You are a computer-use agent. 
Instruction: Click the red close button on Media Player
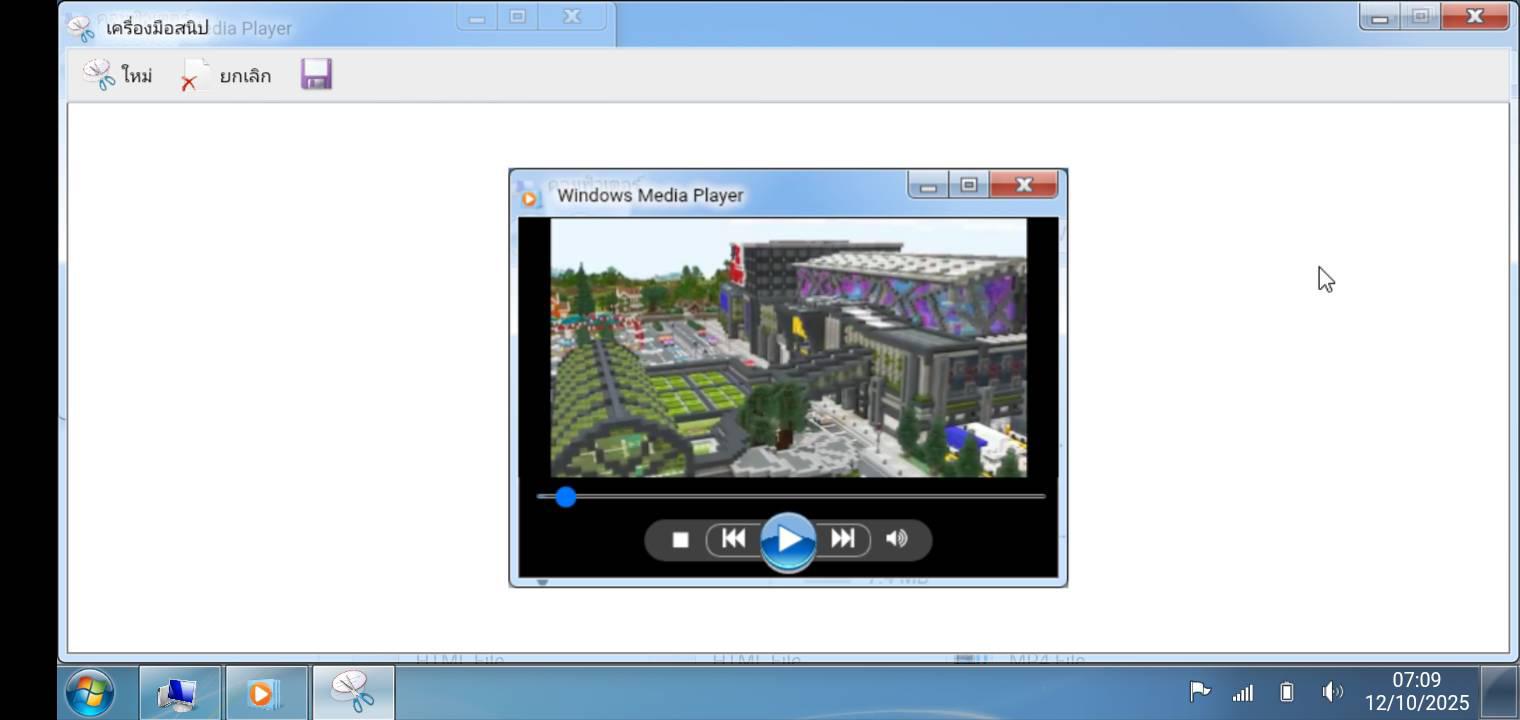pyautogui.click(x=1023, y=185)
